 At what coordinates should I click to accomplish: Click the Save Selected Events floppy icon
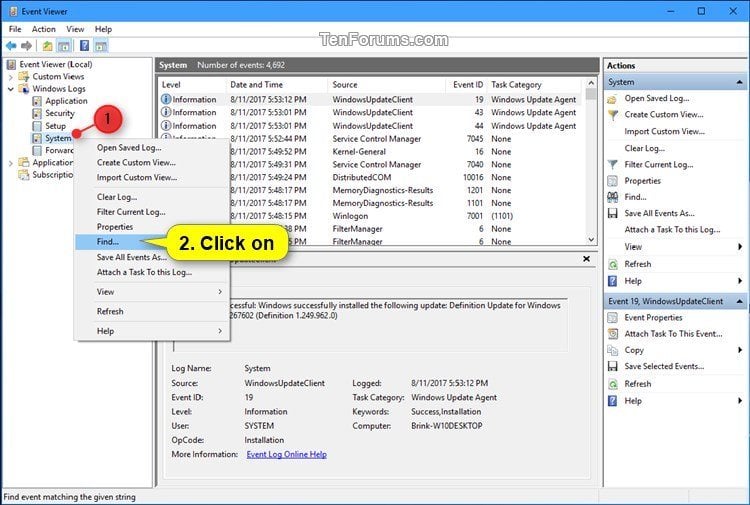pos(613,366)
